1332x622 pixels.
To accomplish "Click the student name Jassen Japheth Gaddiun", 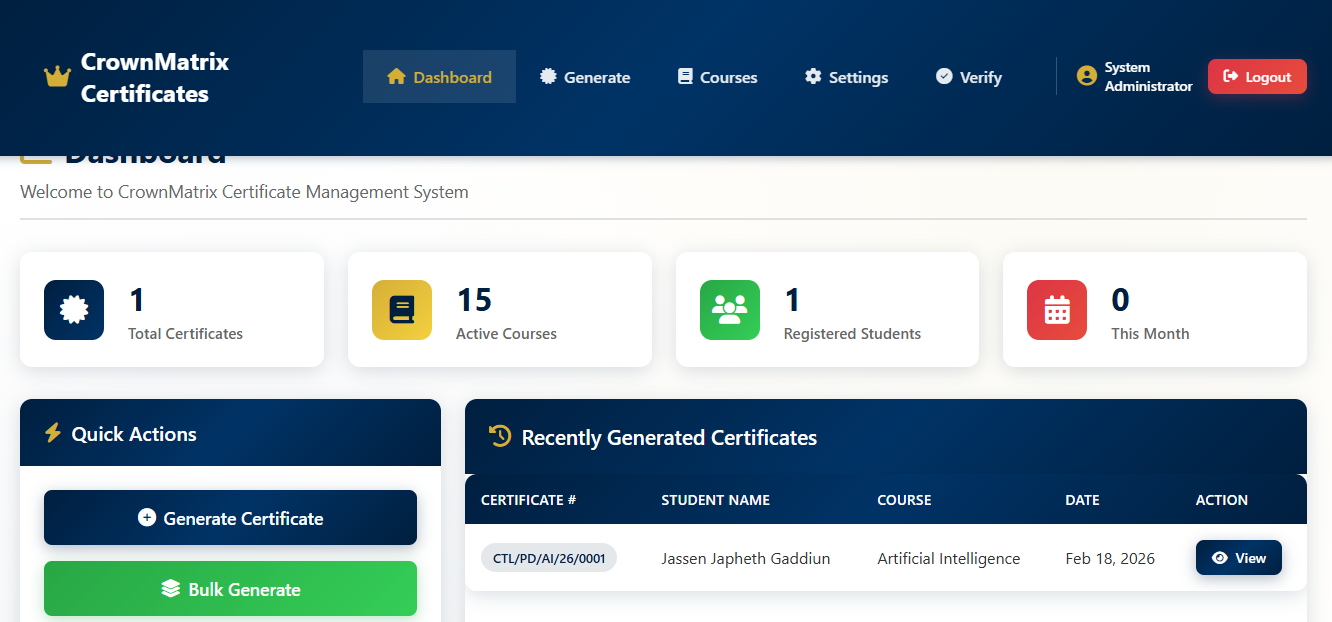I will click(746, 559).
